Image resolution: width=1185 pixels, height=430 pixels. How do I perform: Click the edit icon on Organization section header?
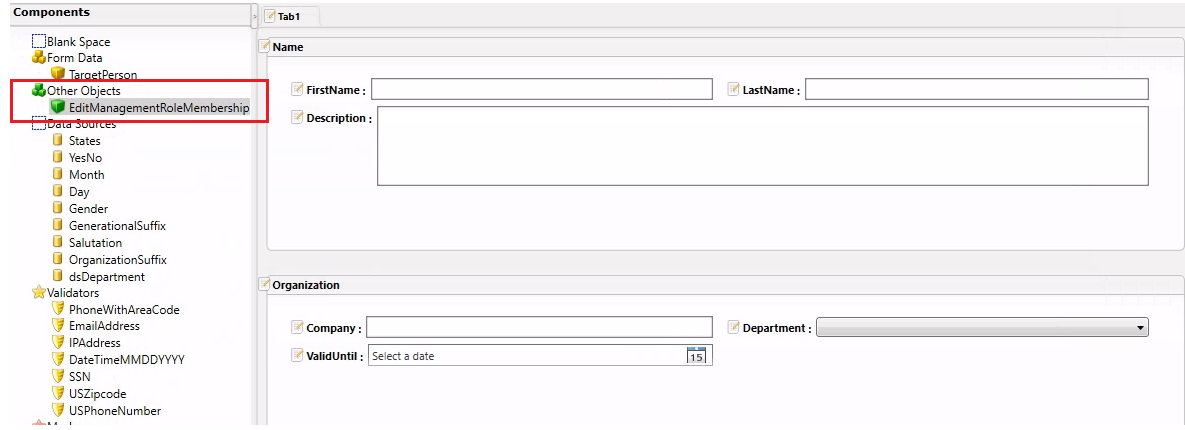click(265, 284)
